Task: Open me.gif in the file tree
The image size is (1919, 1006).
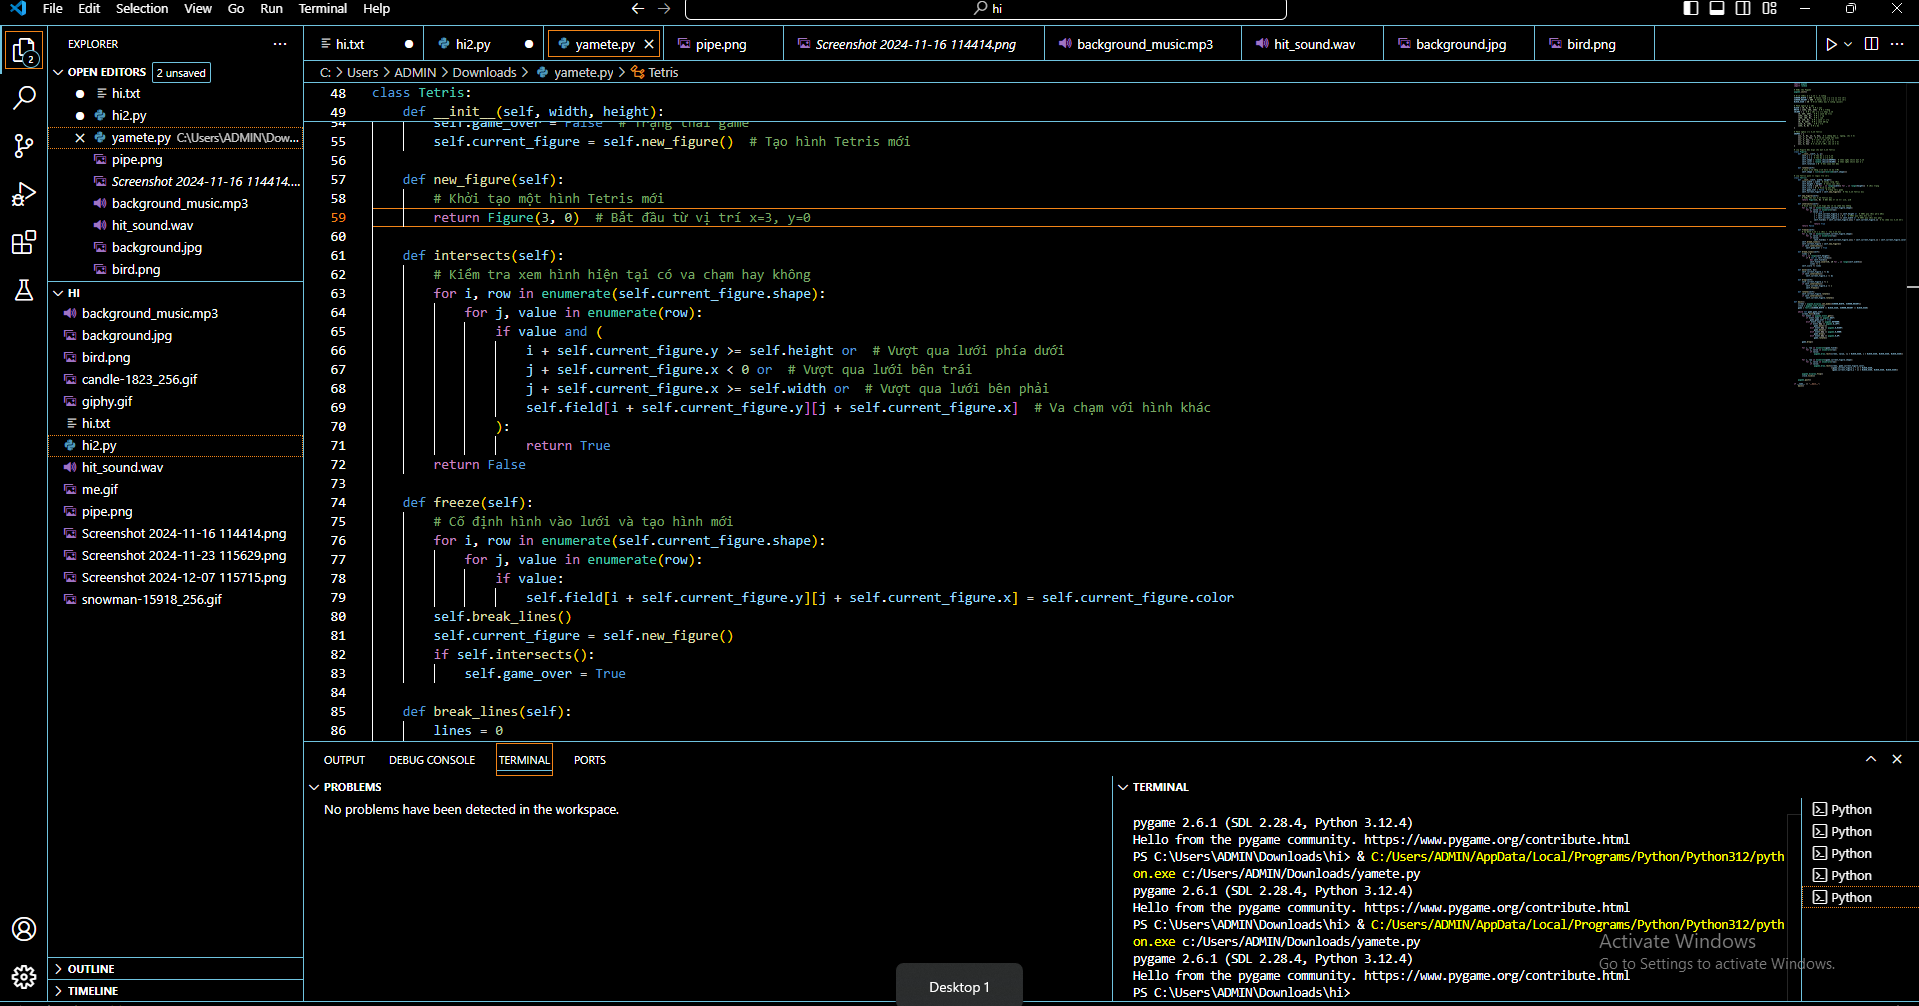Action: coord(176,489)
